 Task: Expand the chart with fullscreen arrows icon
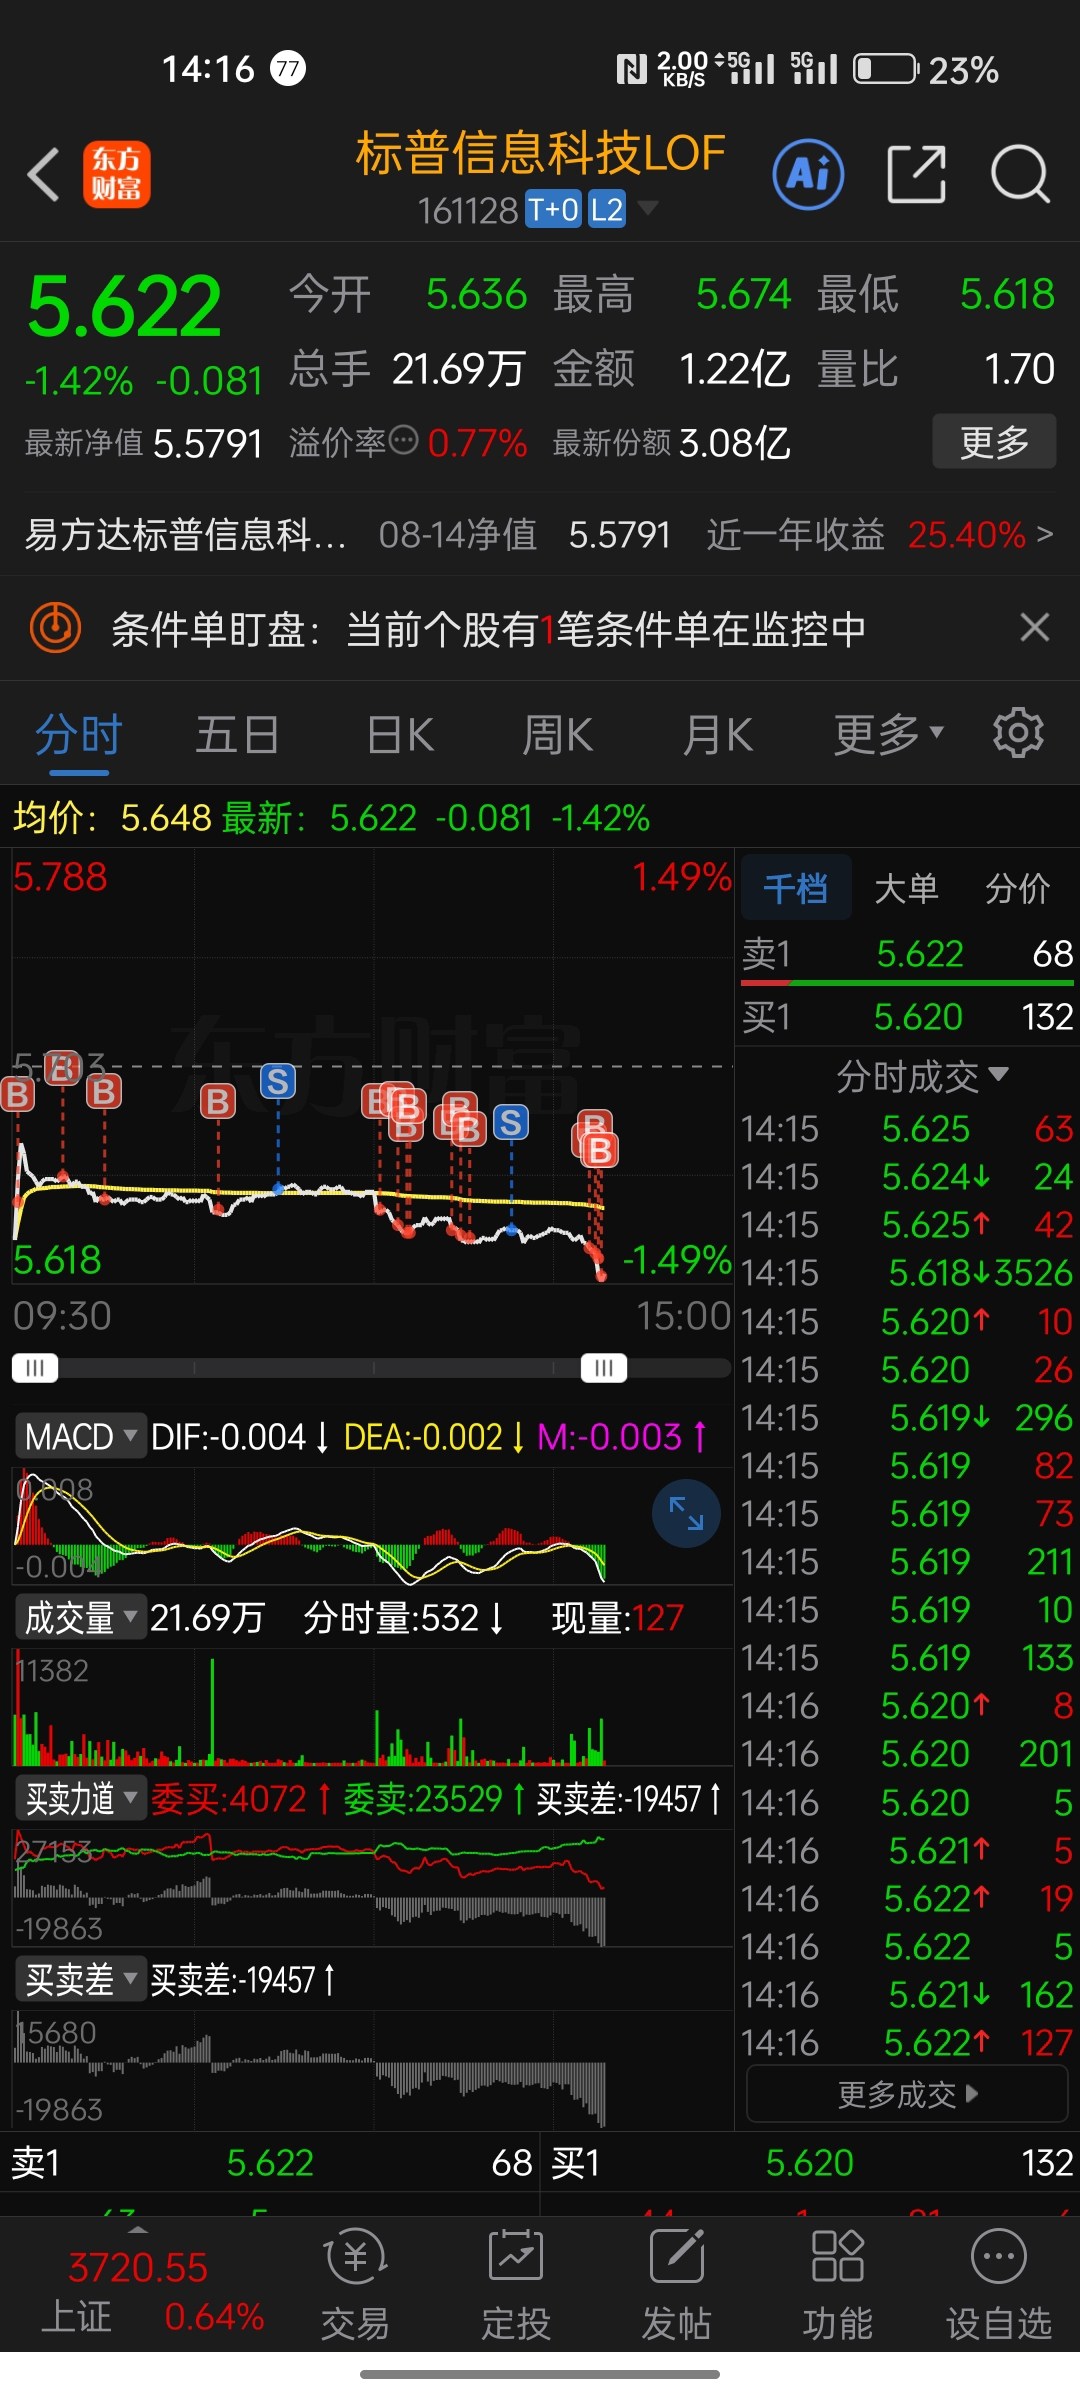coord(686,1513)
